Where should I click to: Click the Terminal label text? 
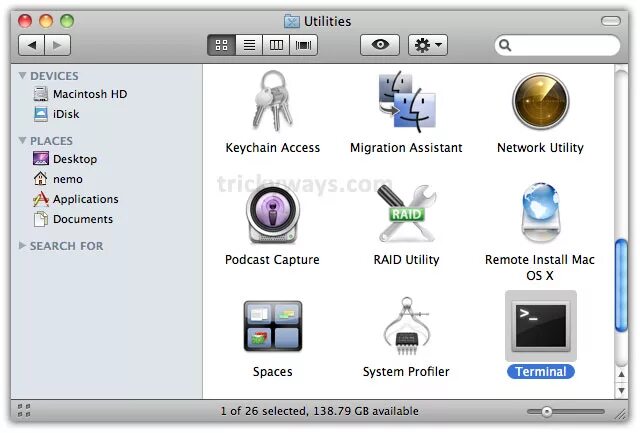540,371
